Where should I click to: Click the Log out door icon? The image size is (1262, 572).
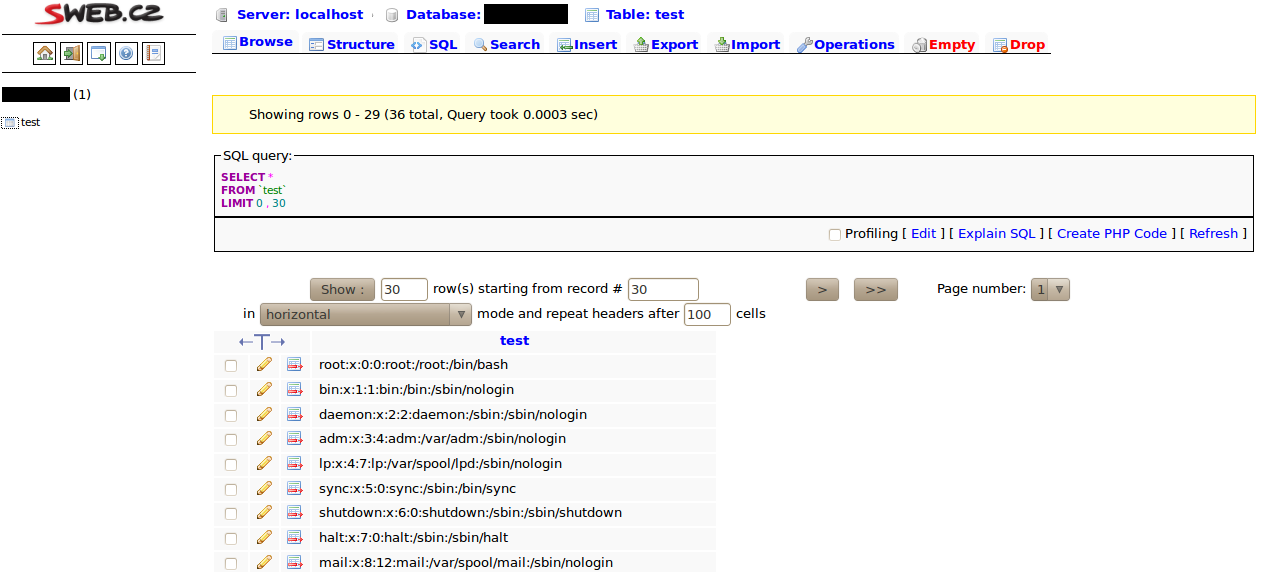coord(72,53)
